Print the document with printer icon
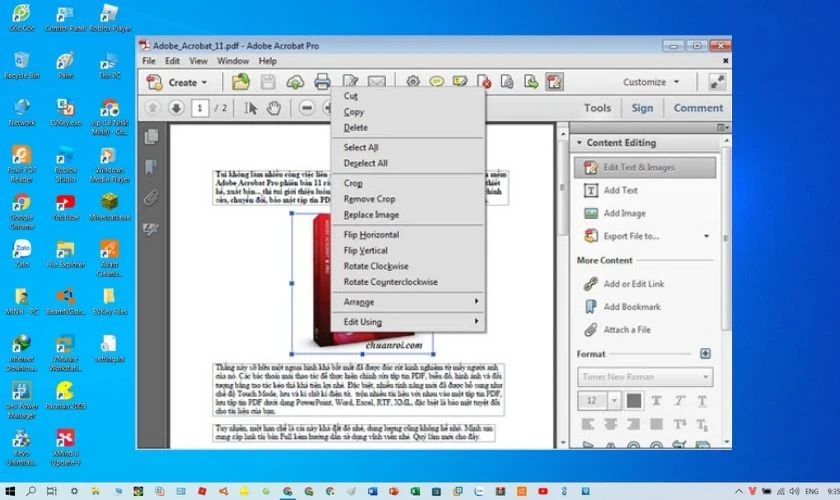This screenshot has height=500, width=840. (322, 82)
